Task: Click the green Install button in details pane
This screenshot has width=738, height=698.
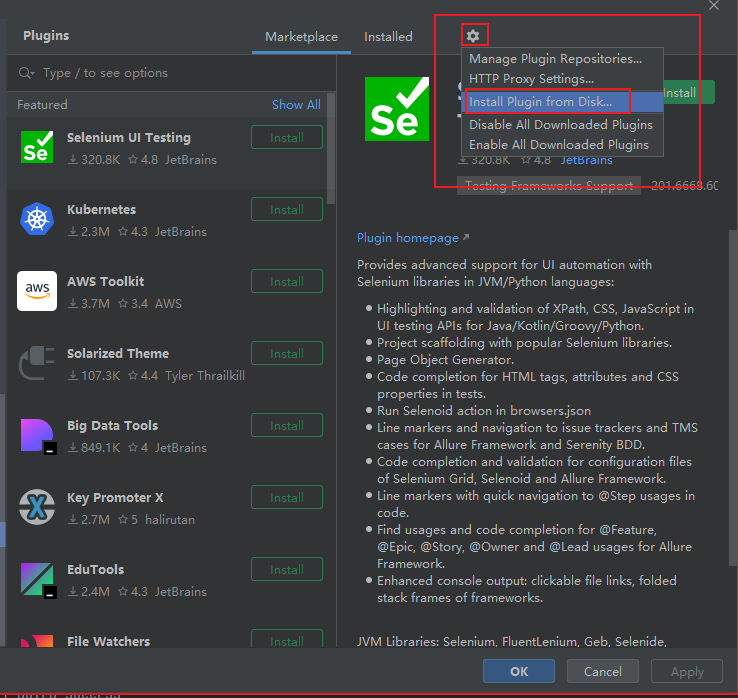Action: click(x=689, y=93)
